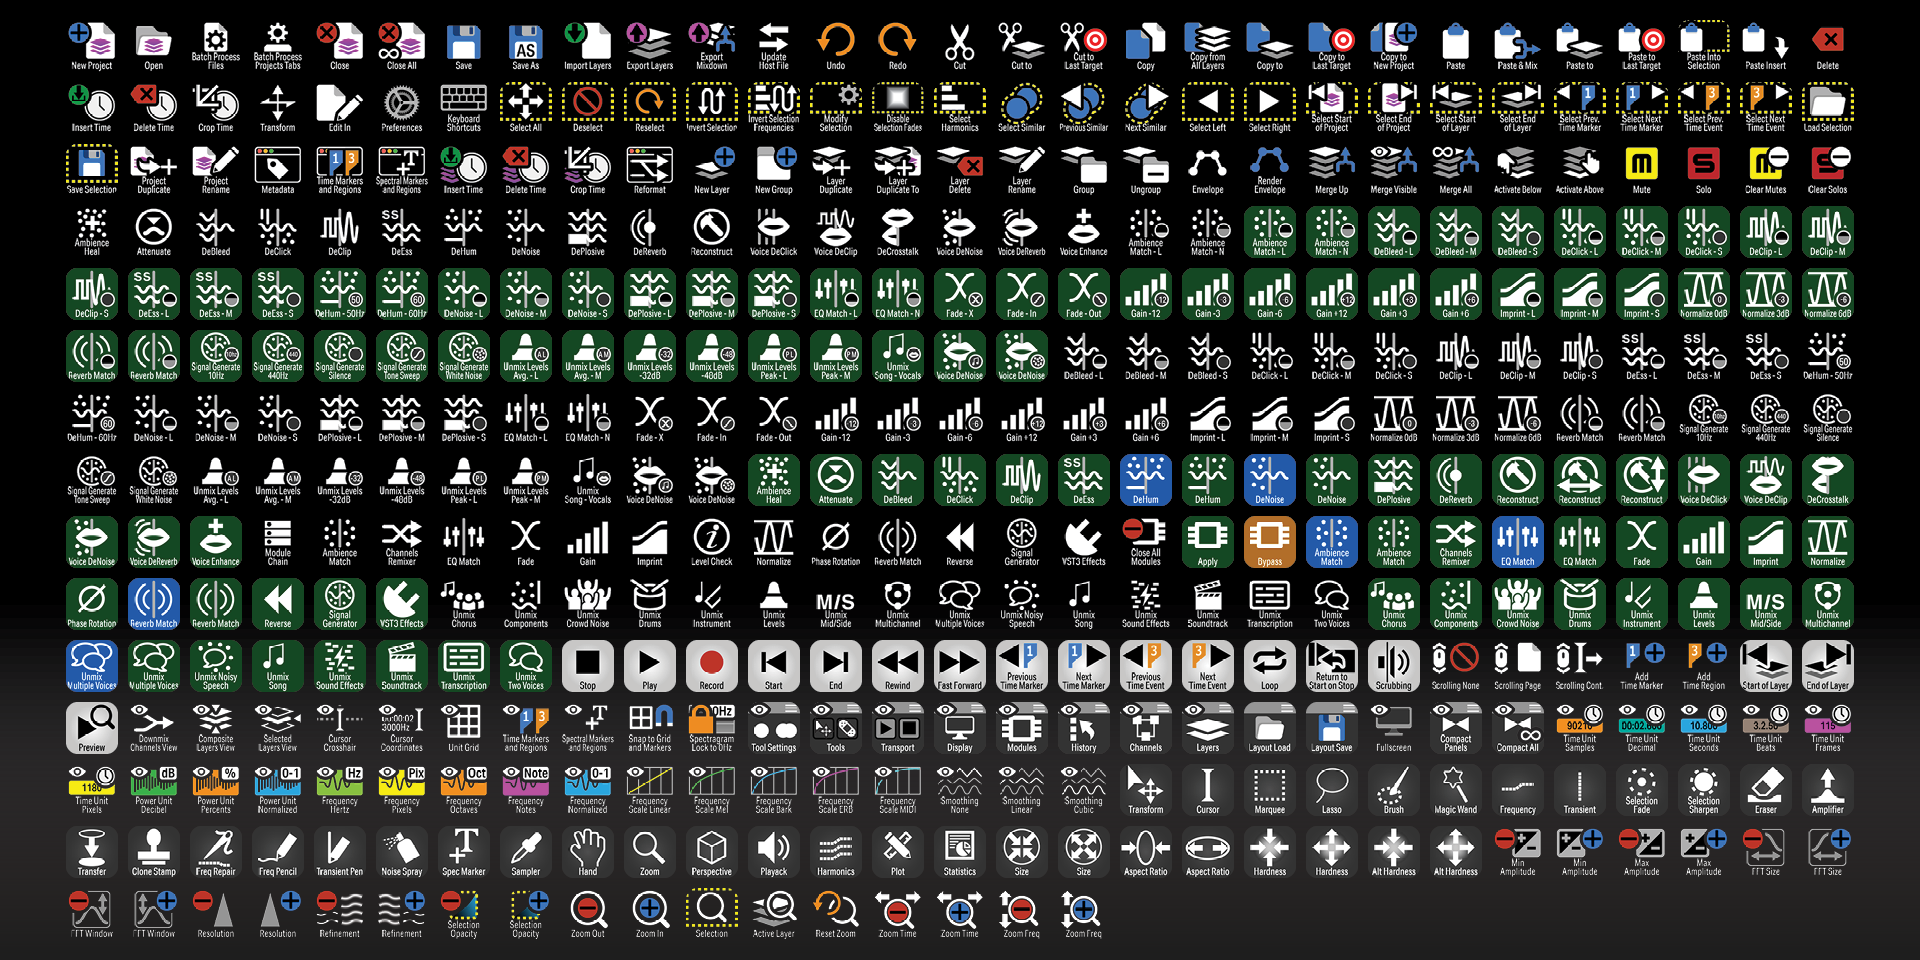This screenshot has width=1920, height=960.
Task: Choose the Select Harmonics icon
Action: (x=959, y=108)
